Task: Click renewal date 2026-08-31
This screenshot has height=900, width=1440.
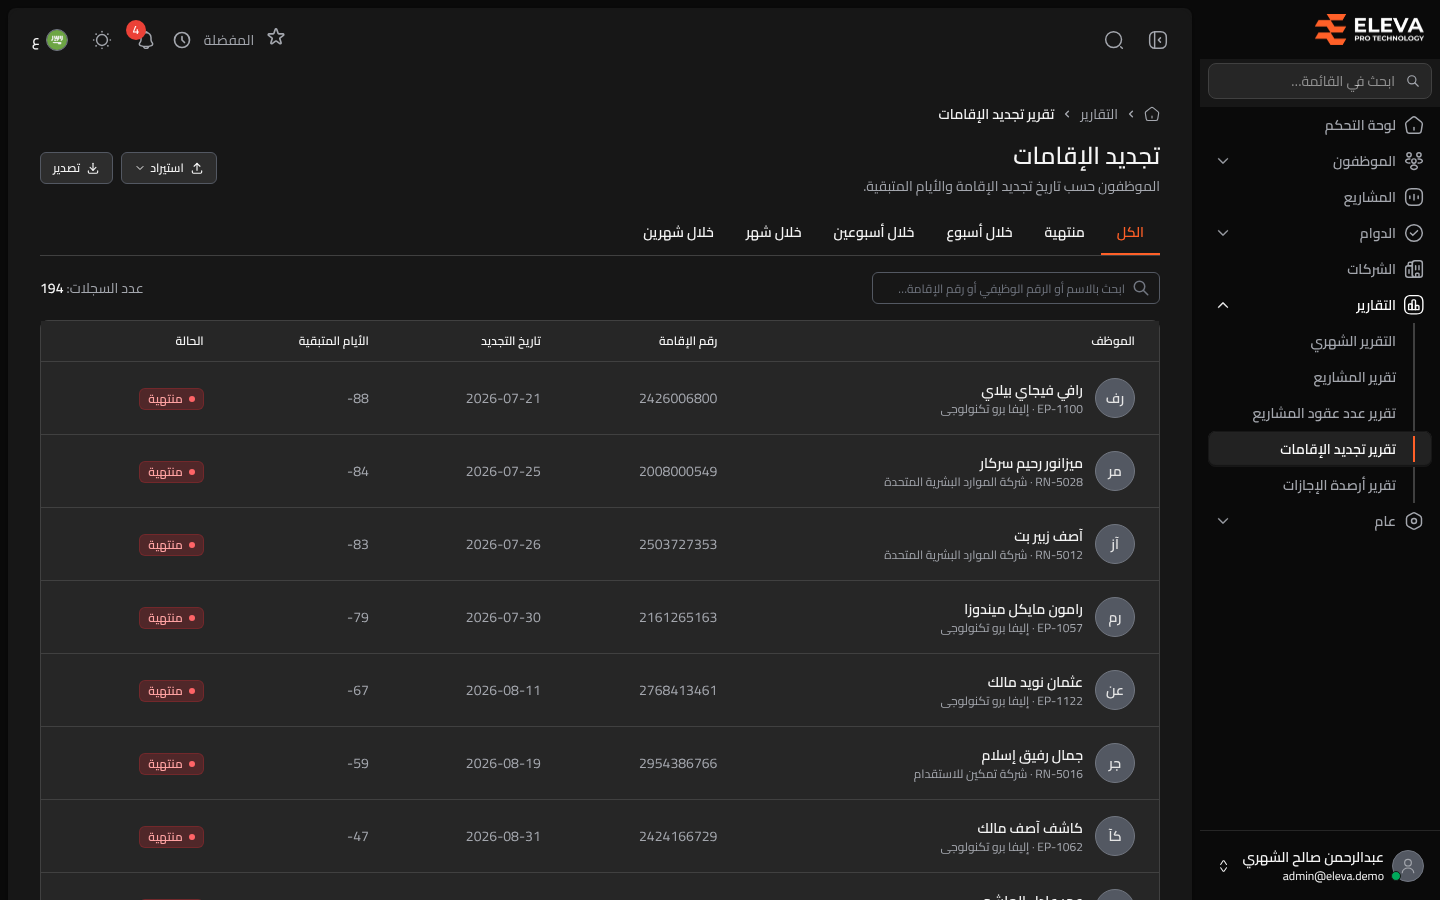Action: tap(503, 836)
